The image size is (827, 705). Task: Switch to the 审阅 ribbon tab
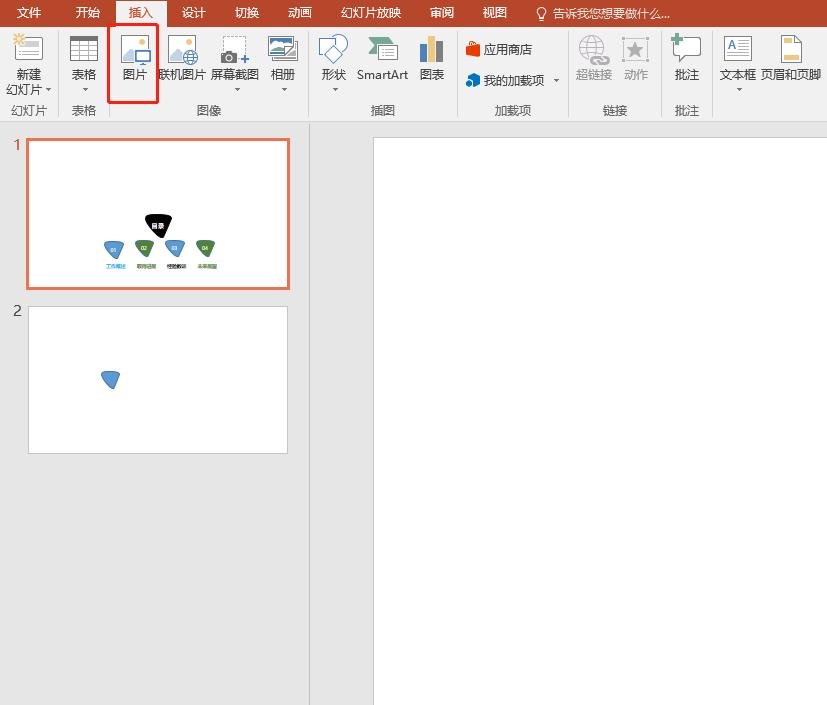[x=441, y=13]
